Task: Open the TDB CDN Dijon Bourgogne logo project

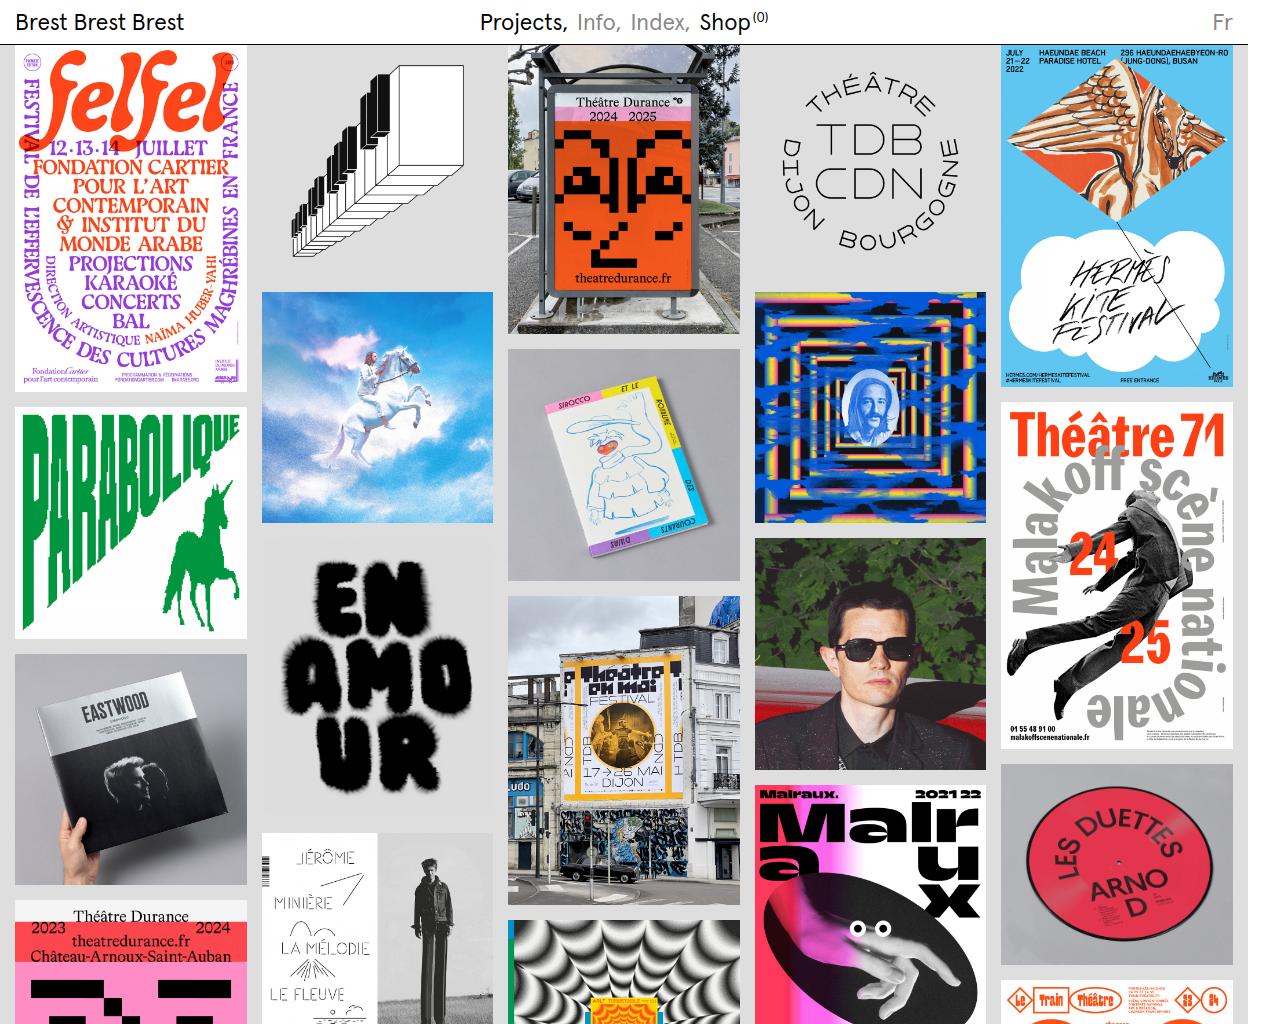Action: click(x=870, y=161)
